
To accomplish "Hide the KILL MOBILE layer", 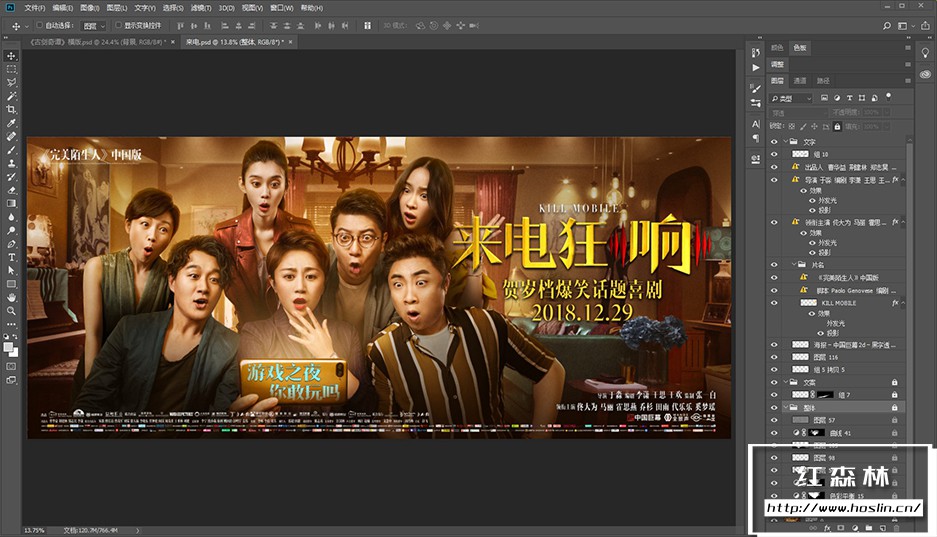I will 774,303.
